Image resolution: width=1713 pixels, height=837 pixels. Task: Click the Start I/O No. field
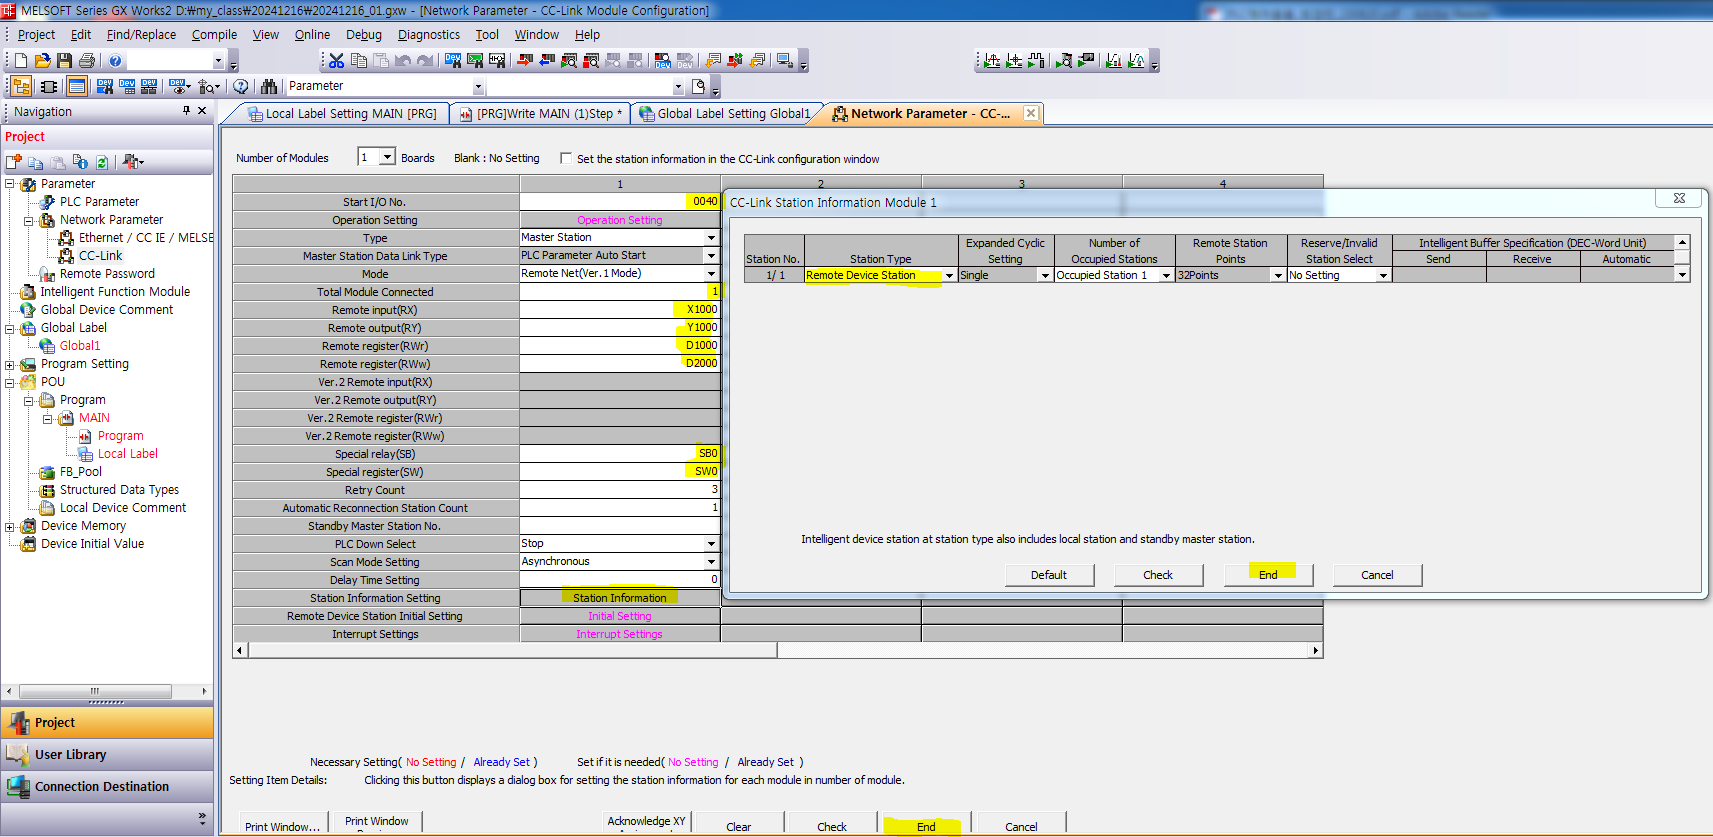tap(620, 202)
